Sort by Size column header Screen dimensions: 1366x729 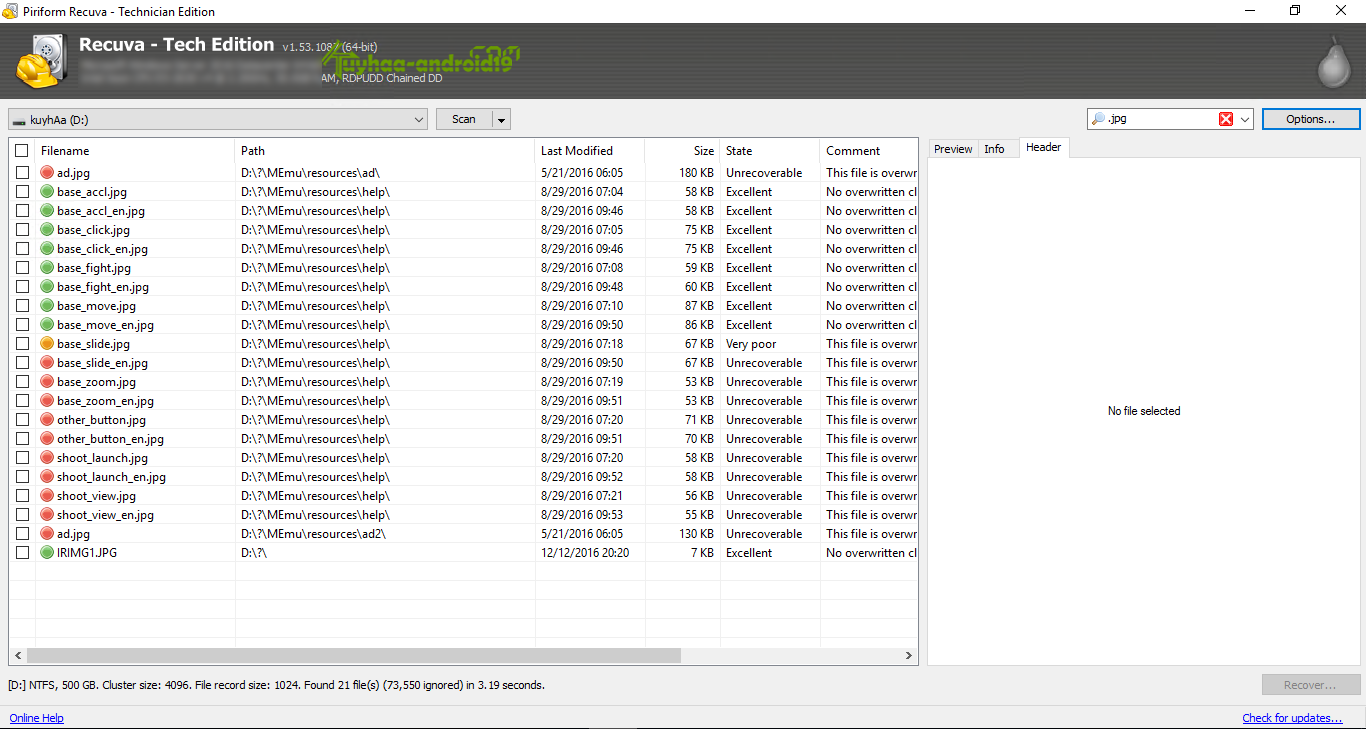tap(682, 151)
